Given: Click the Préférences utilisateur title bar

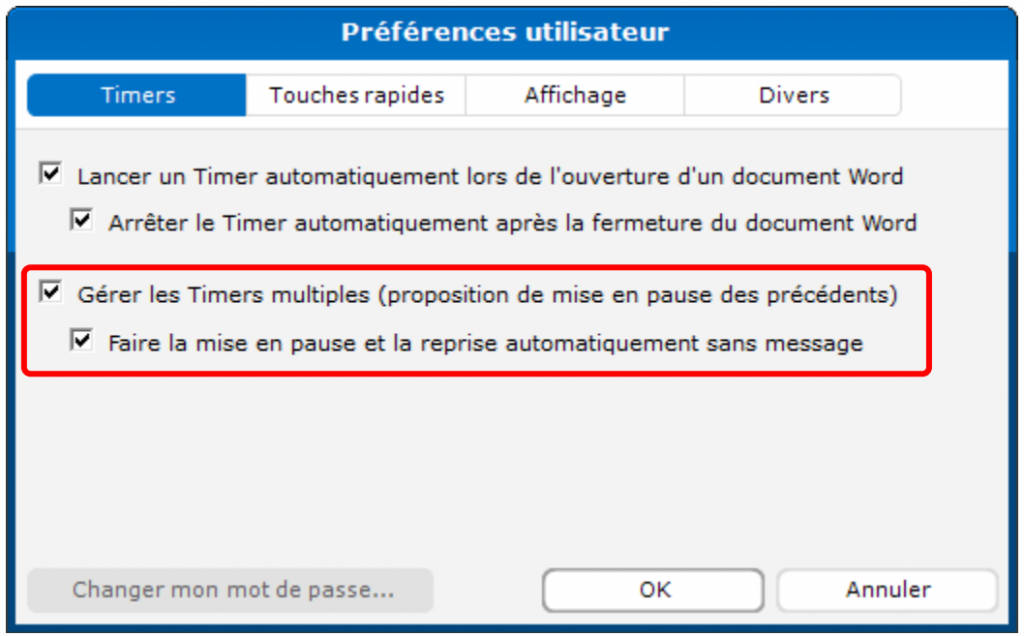Looking at the screenshot, I should pyautogui.click(x=505, y=32).
